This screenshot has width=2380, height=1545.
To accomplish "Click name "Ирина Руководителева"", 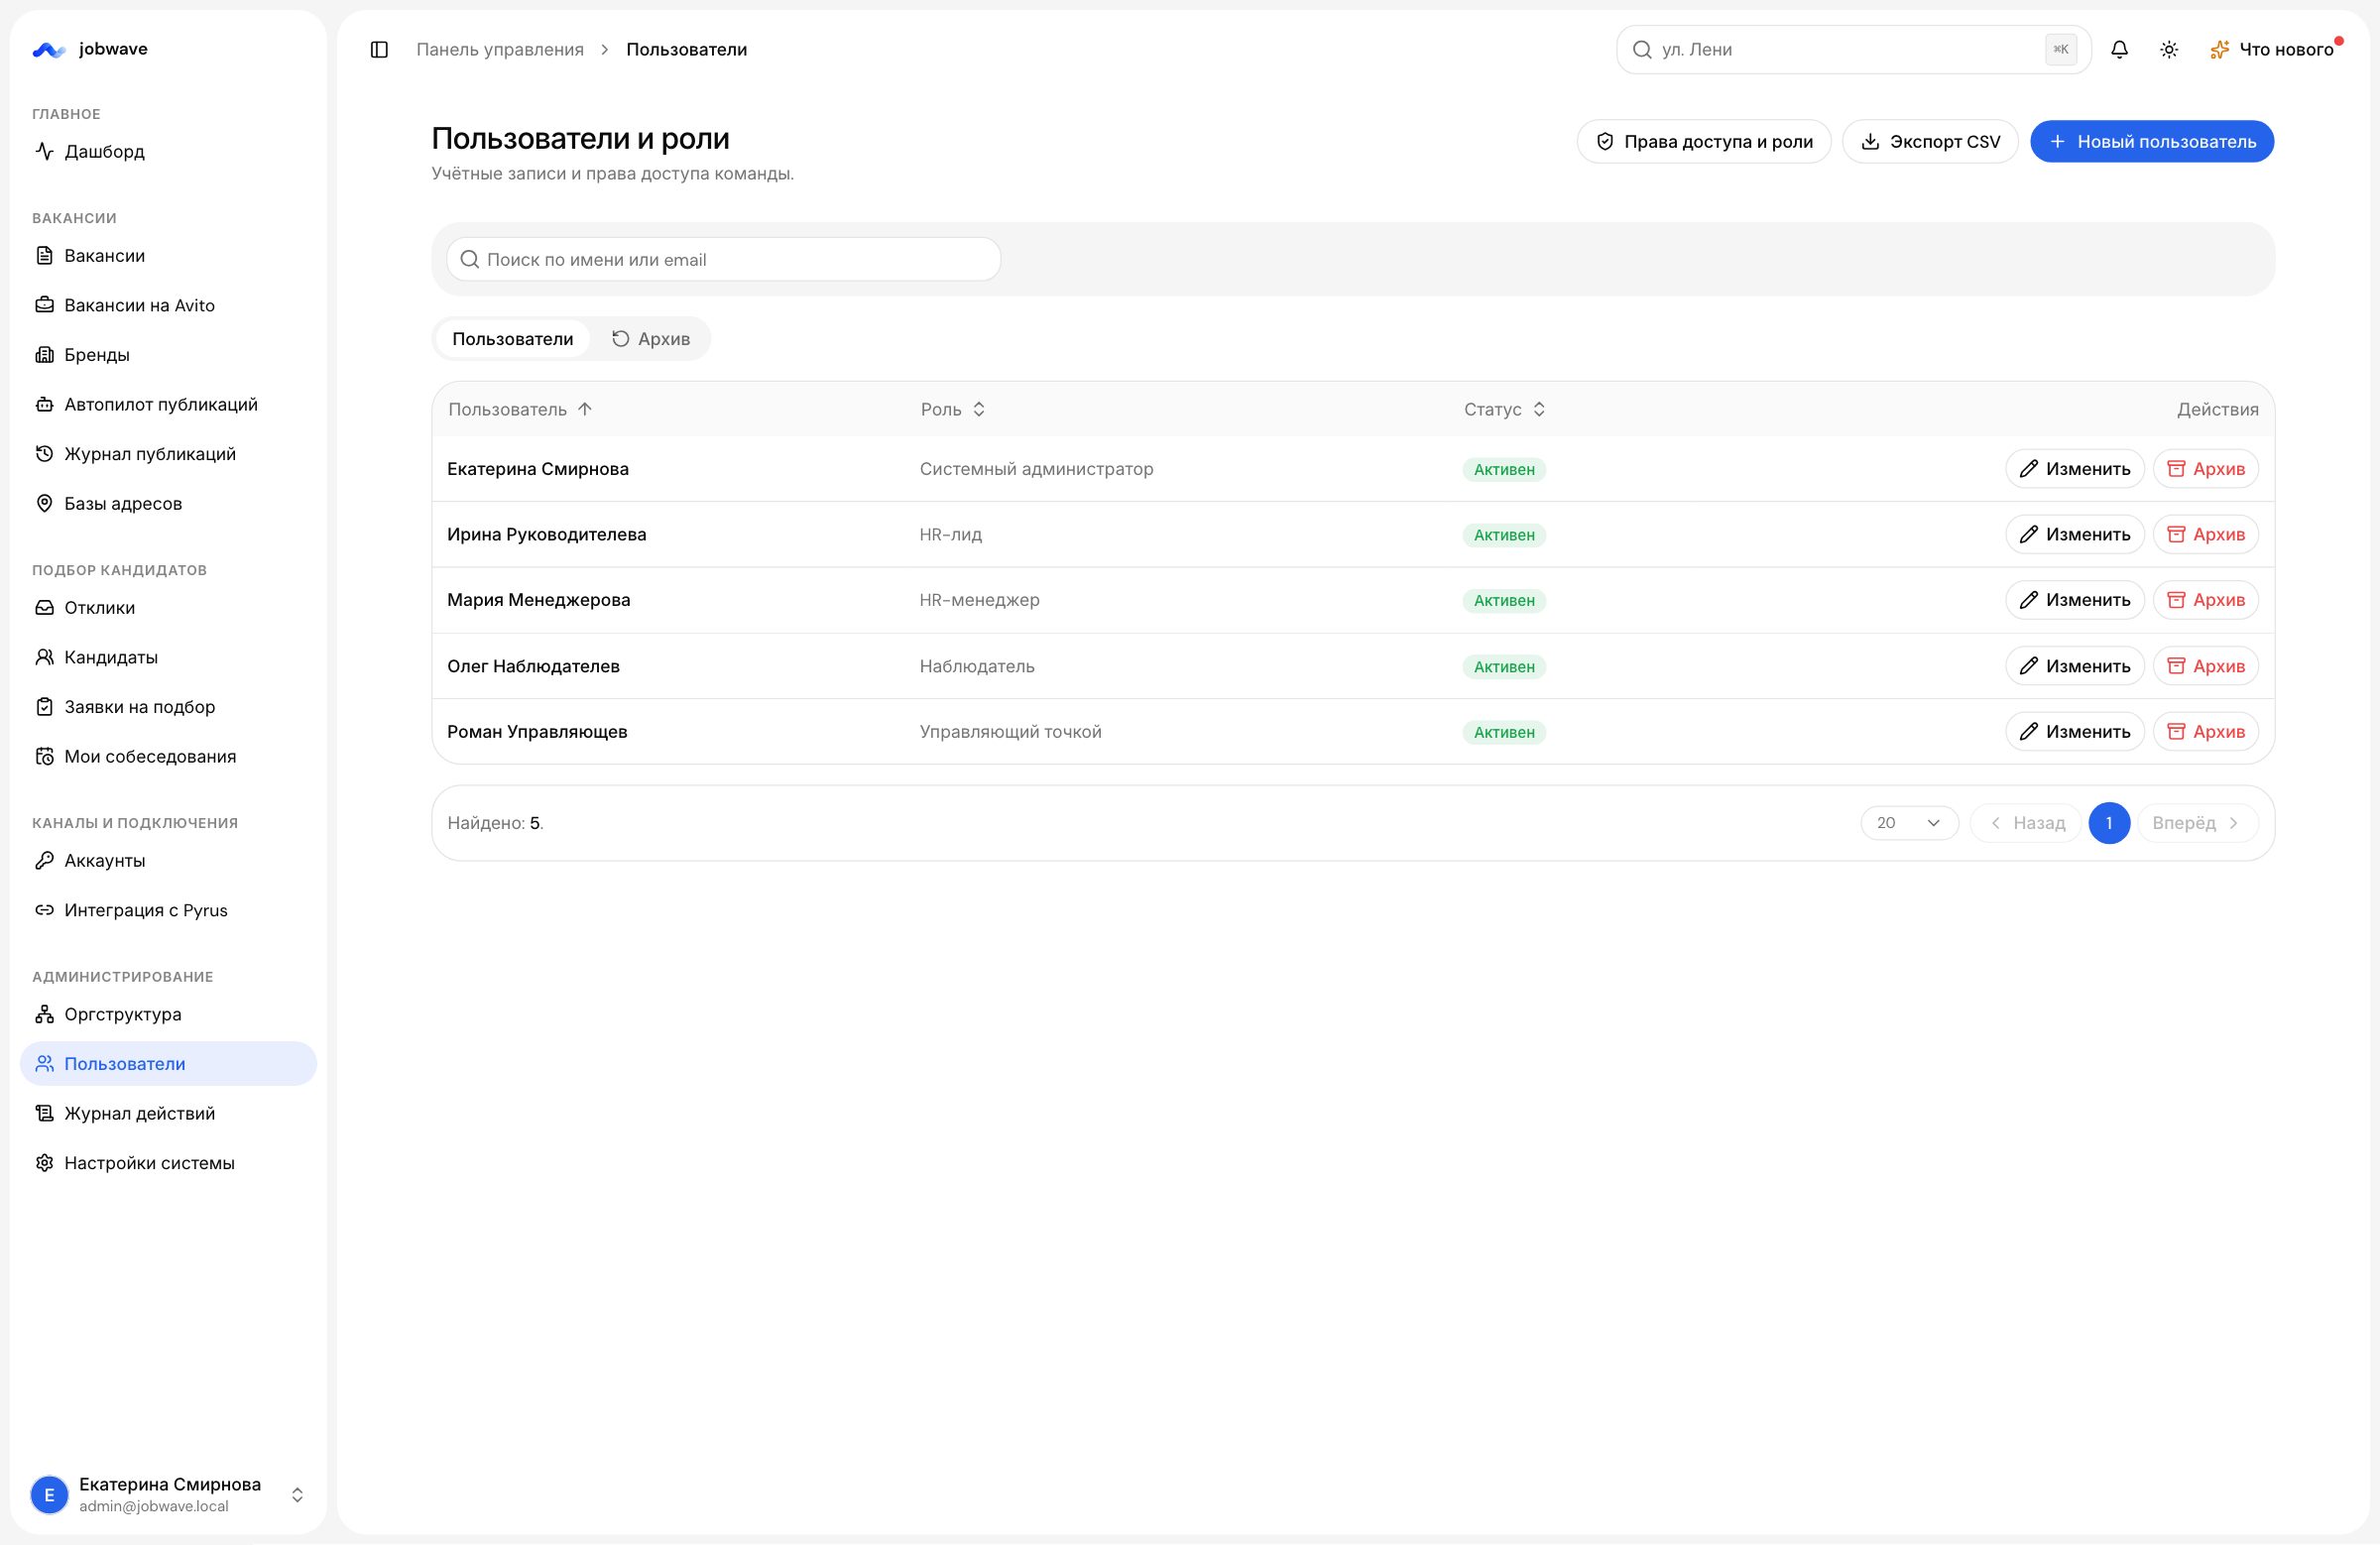I will point(546,534).
